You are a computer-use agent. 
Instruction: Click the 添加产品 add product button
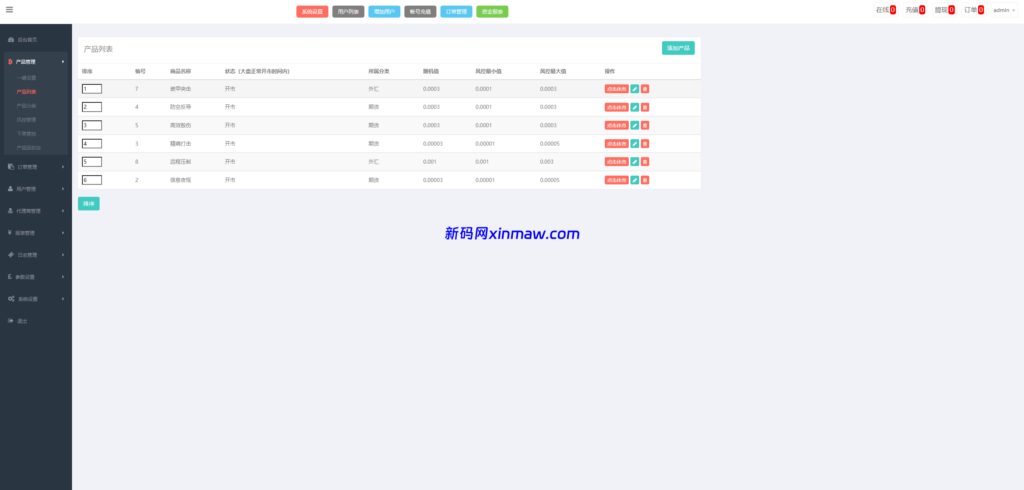[x=678, y=48]
